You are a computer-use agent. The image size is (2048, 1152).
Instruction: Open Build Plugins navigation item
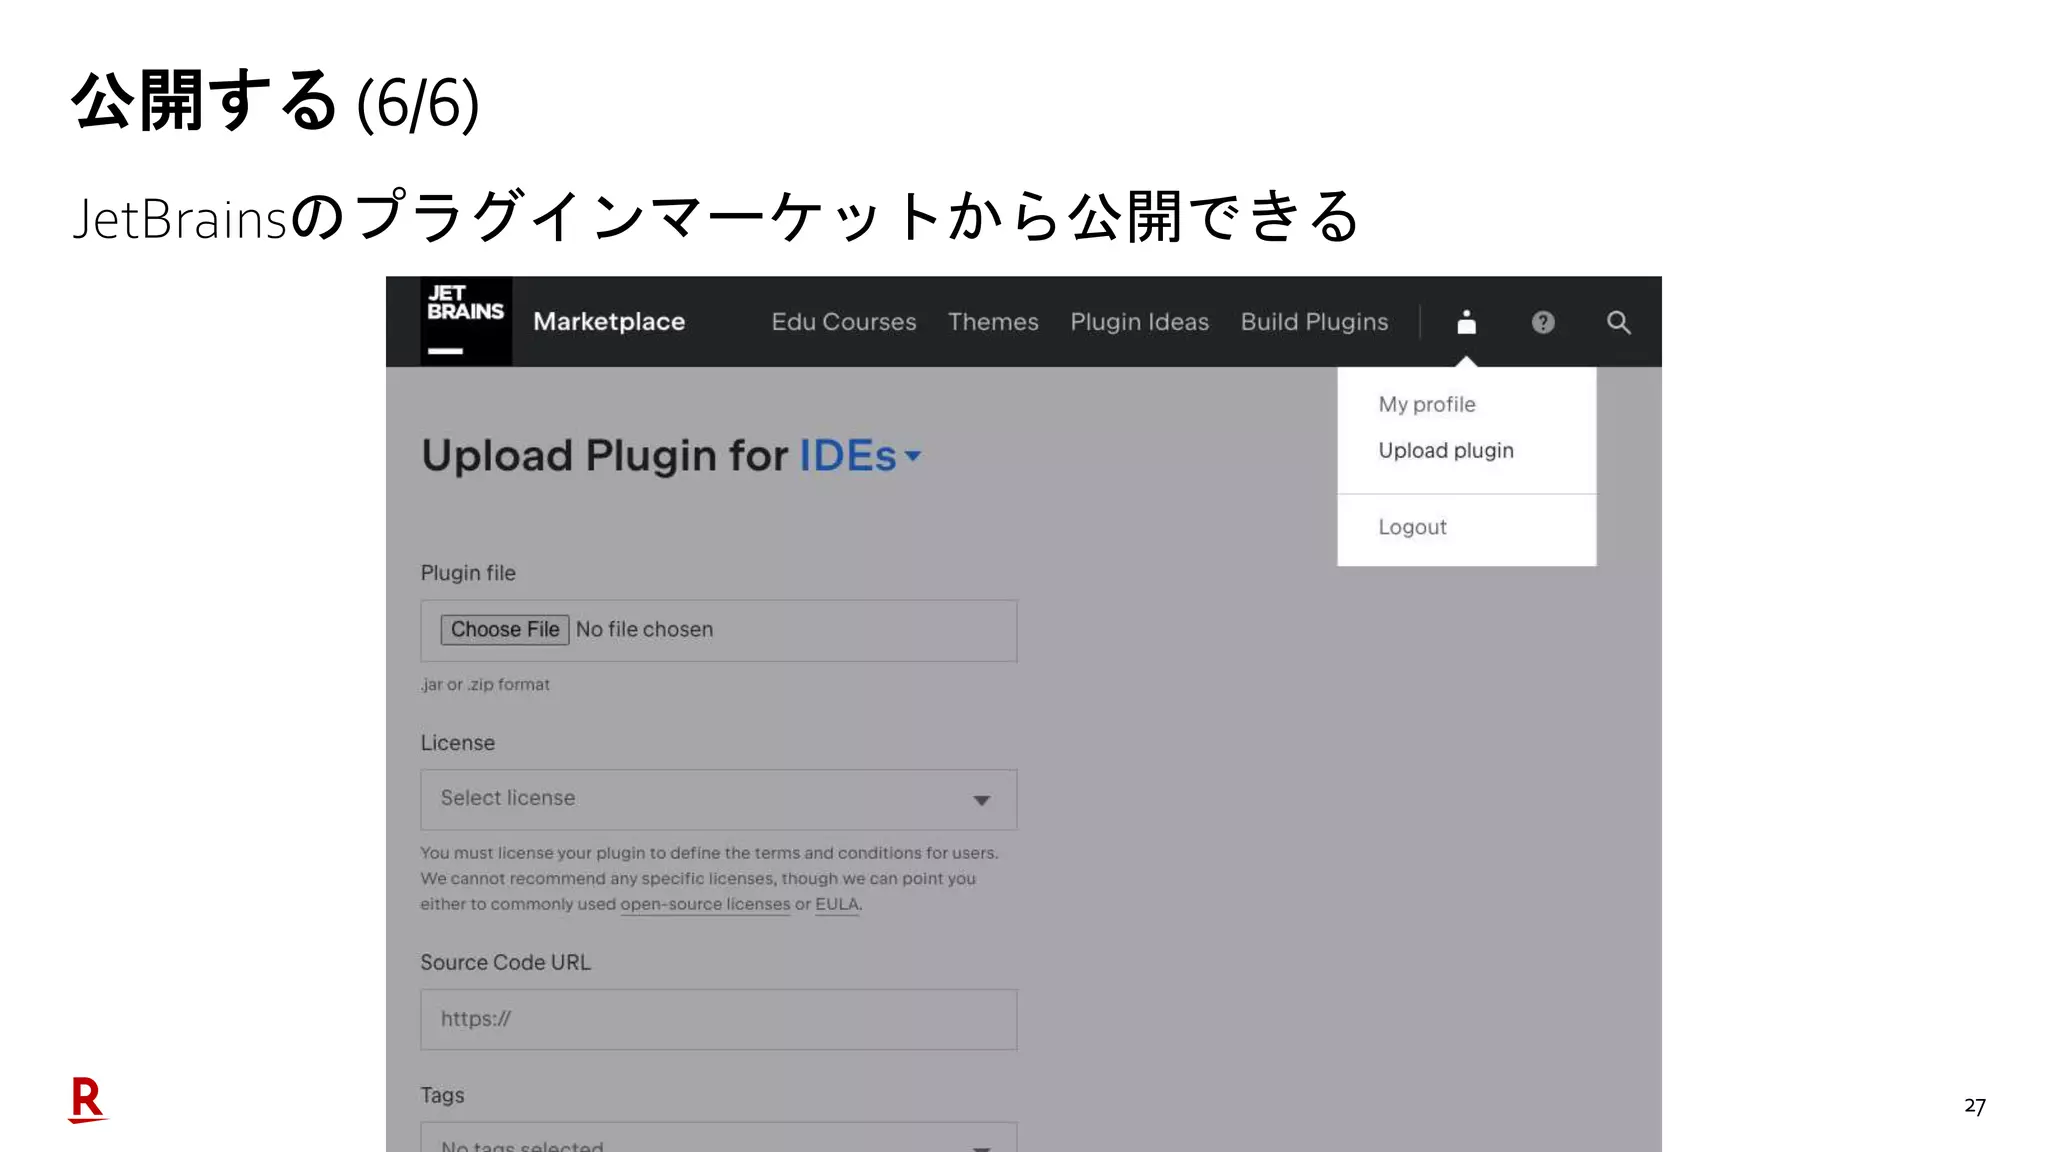(x=1315, y=322)
